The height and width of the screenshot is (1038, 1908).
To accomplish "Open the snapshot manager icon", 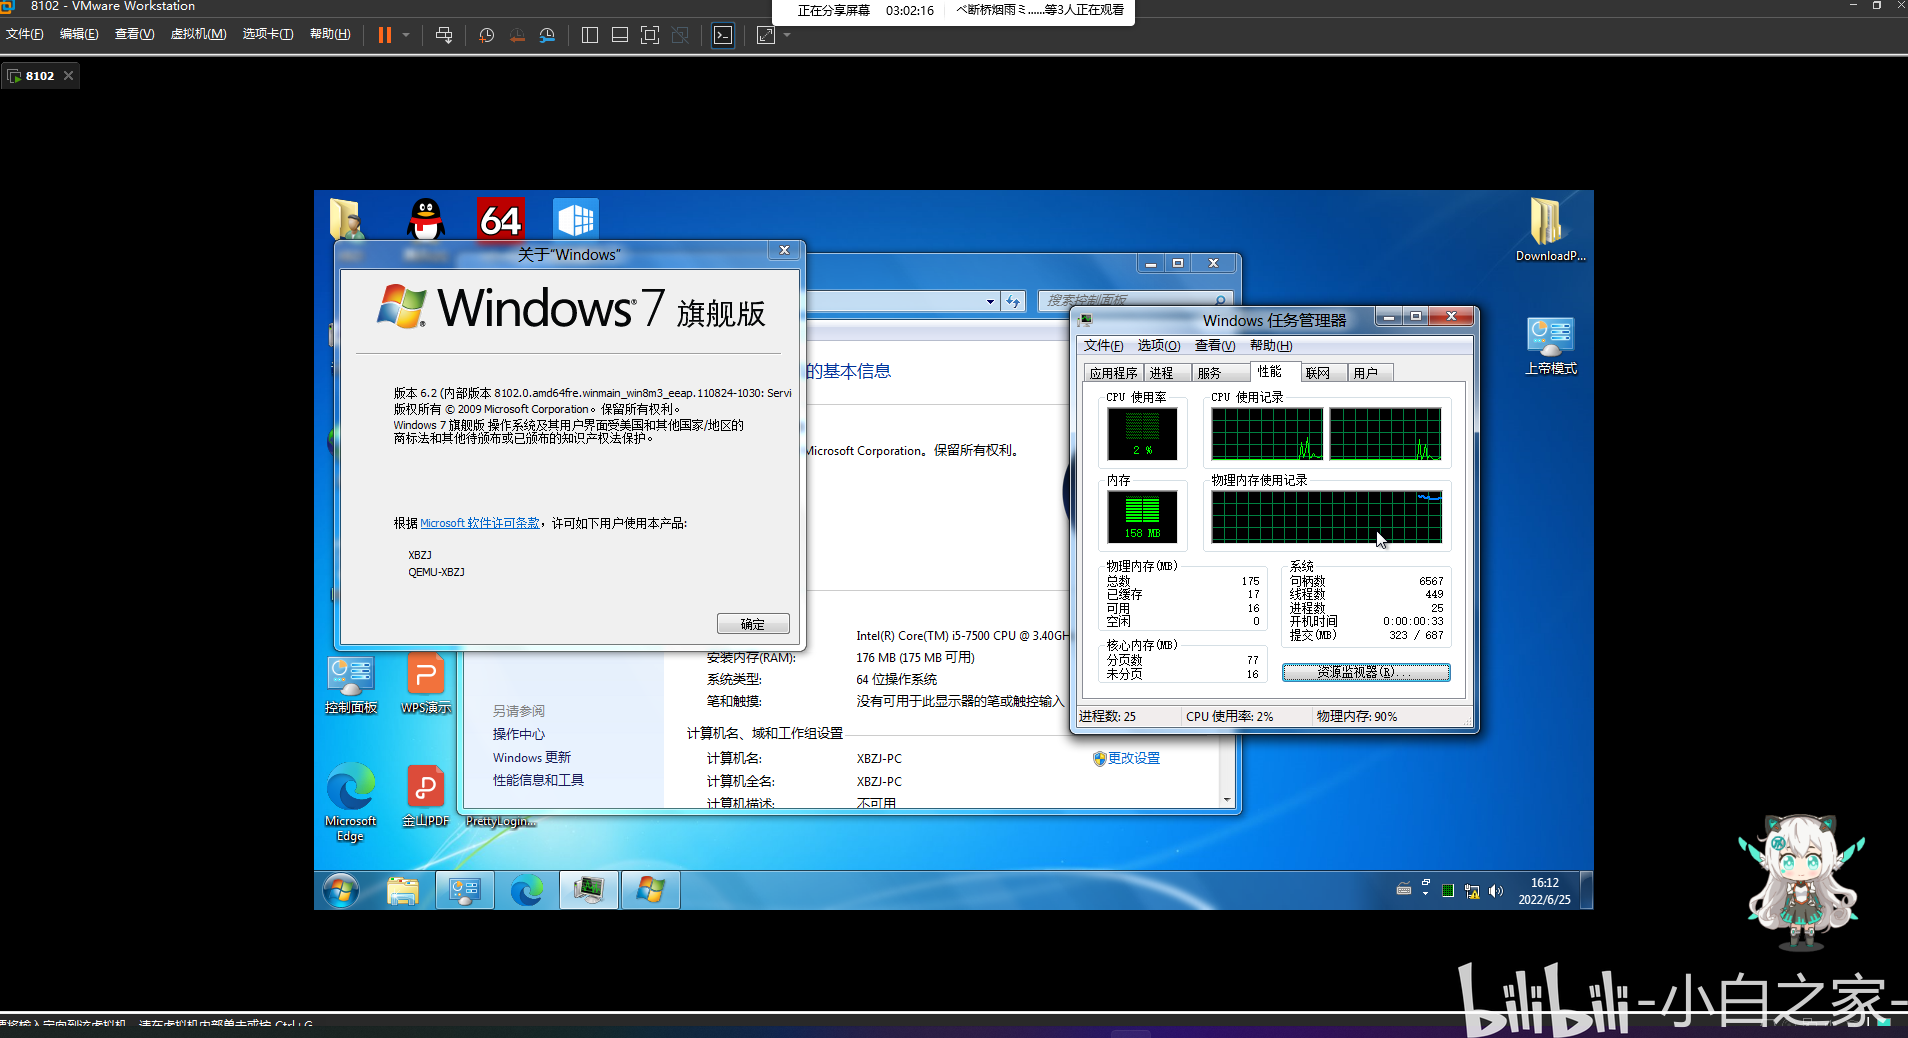I will pos(547,35).
